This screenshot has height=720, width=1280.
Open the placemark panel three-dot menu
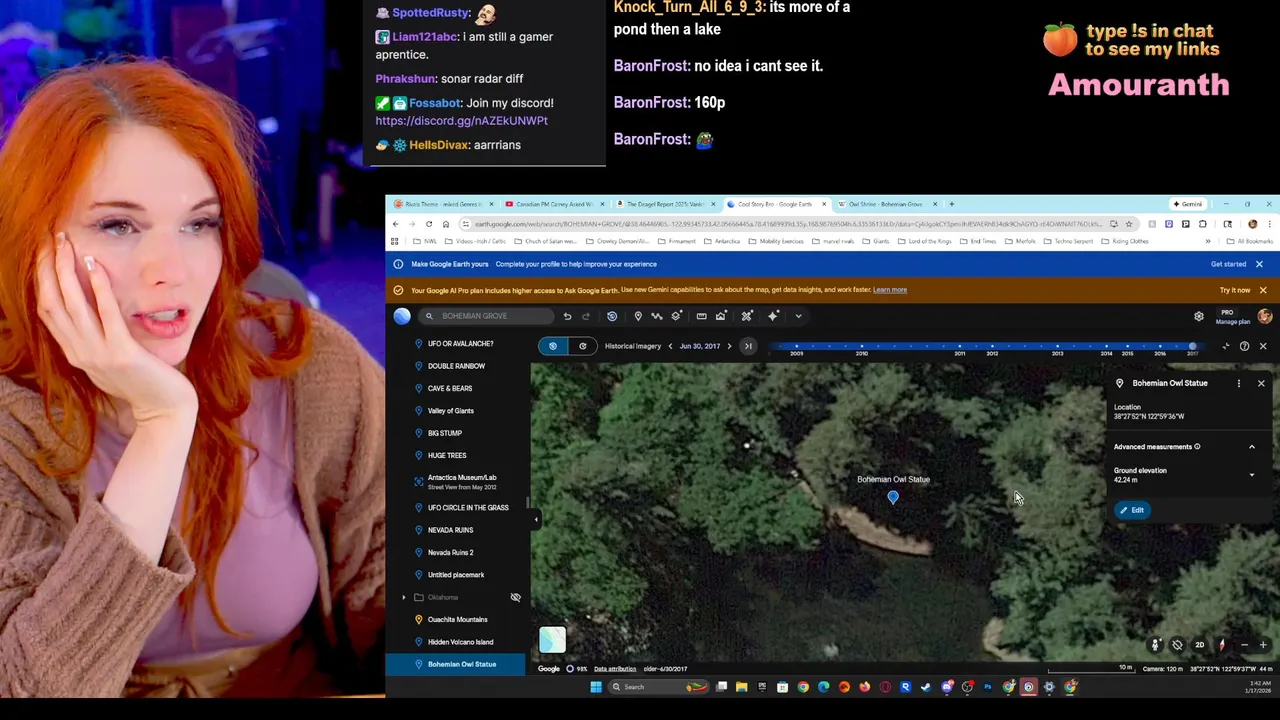point(1238,383)
